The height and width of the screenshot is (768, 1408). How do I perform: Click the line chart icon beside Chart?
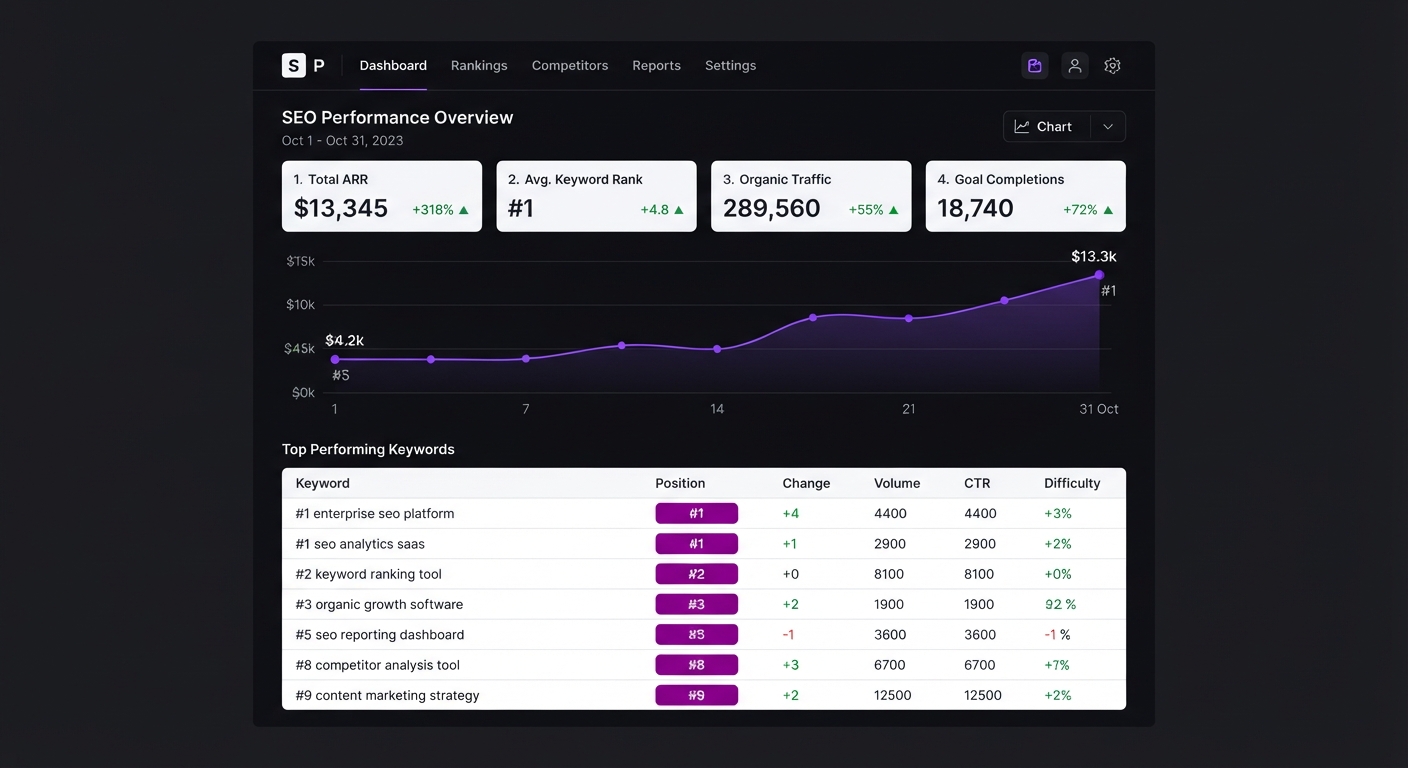pyautogui.click(x=1022, y=127)
